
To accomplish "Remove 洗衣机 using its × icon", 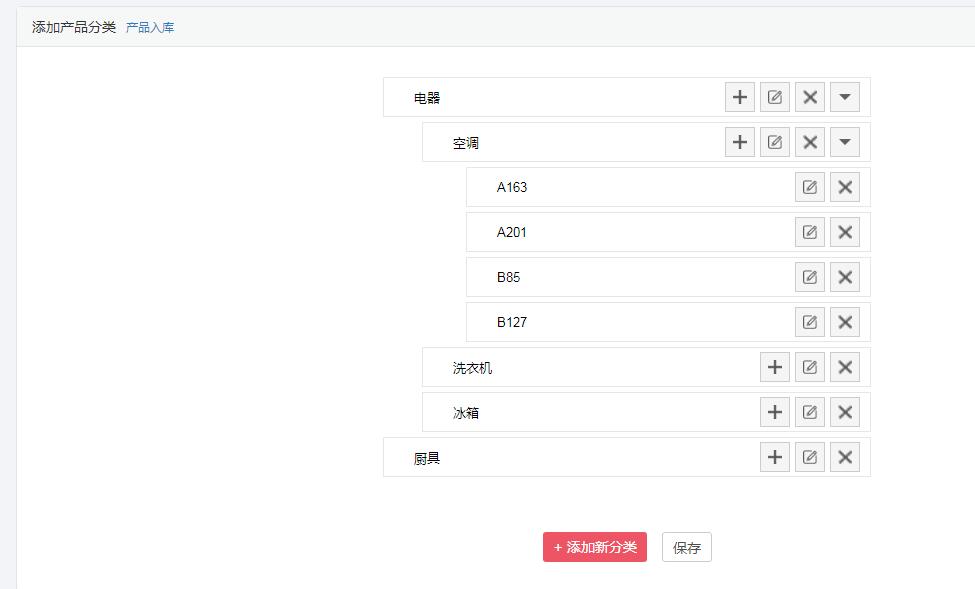I will (845, 366).
